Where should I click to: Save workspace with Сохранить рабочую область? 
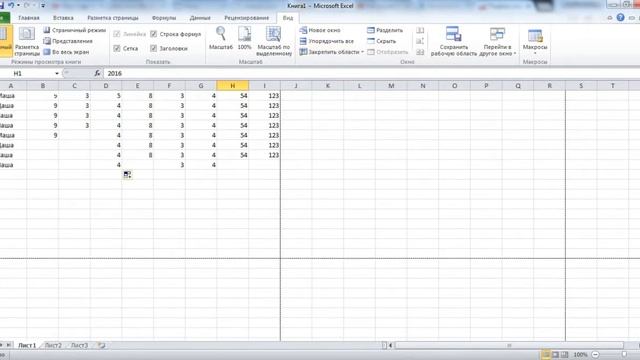(453, 41)
